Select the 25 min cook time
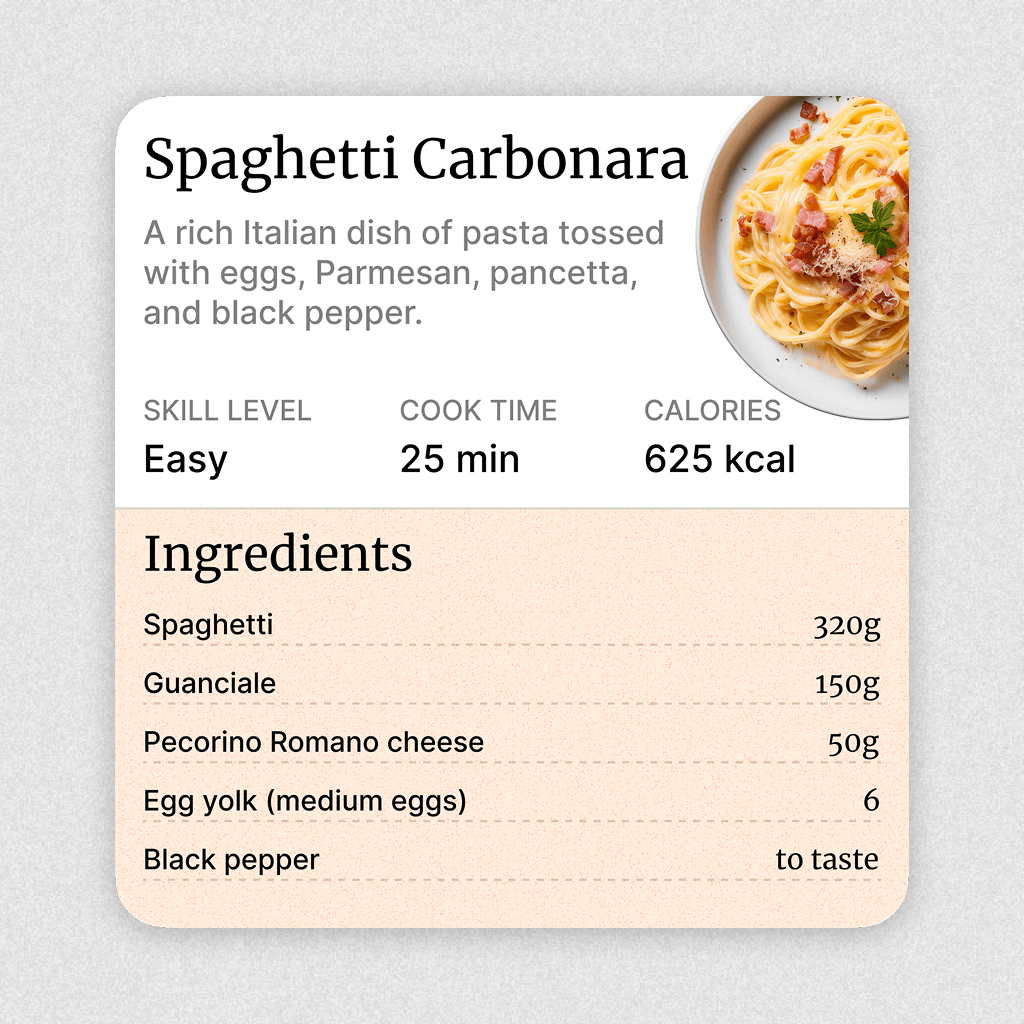Image resolution: width=1024 pixels, height=1024 pixels. (460, 460)
